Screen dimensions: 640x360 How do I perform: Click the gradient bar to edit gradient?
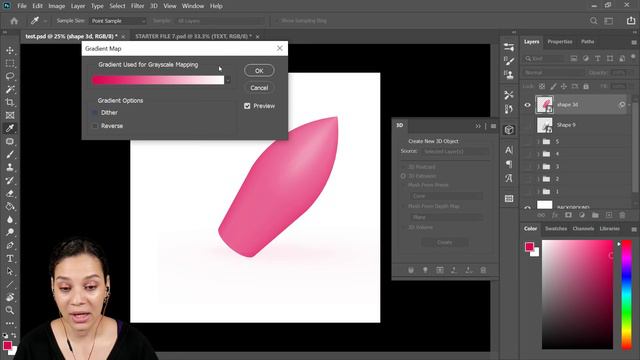tap(158, 80)
